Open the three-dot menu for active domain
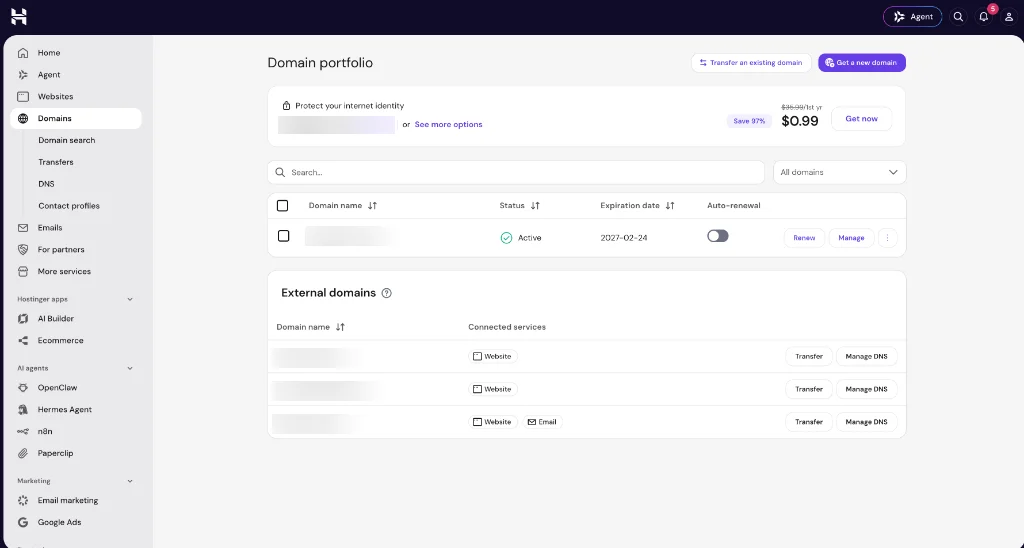This screenshot has width=1024, height=548. (x=888, y=238)
